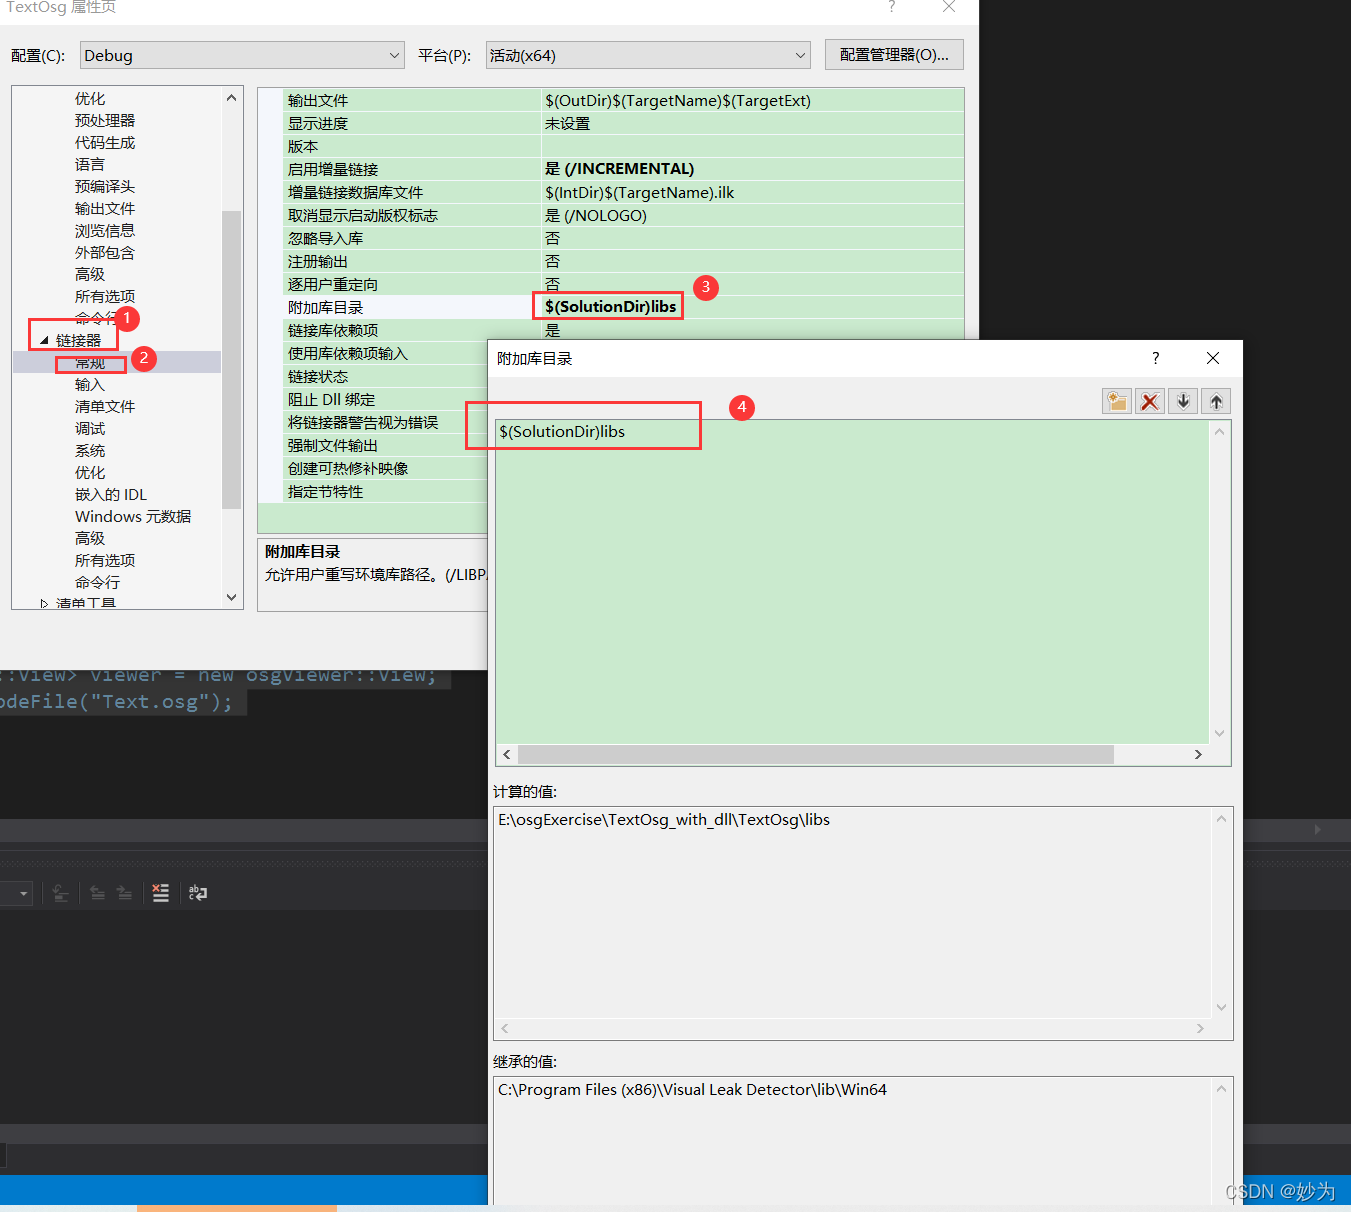Click the 注册输出 property row
Image resolution: width=1351 pixels, height=1212 pixels.
pos(623,261)
